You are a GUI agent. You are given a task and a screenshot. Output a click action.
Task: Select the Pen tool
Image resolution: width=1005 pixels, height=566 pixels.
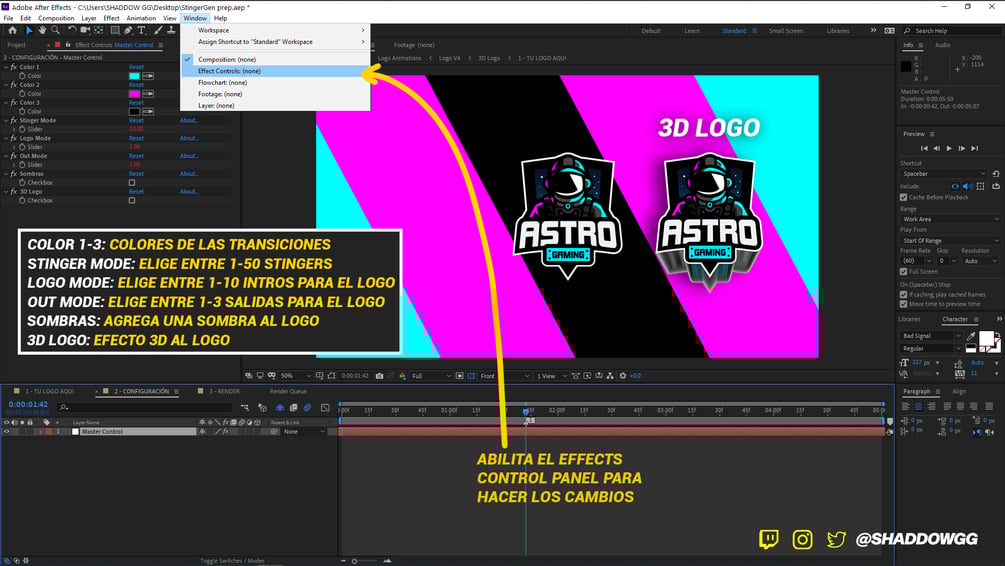[x=128, y=30]
